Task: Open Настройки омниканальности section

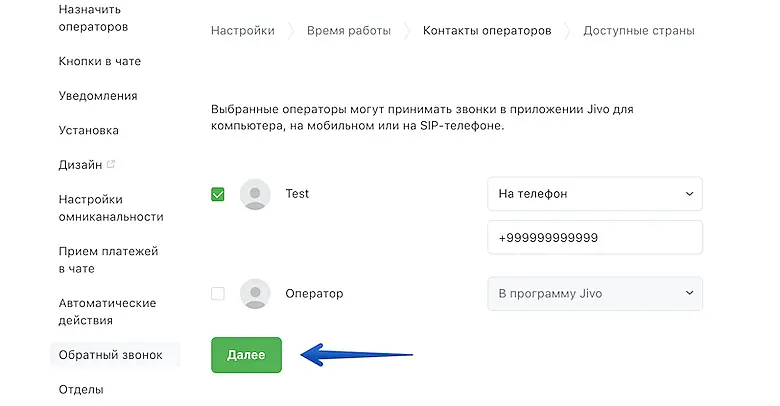Action: point(110,207)
